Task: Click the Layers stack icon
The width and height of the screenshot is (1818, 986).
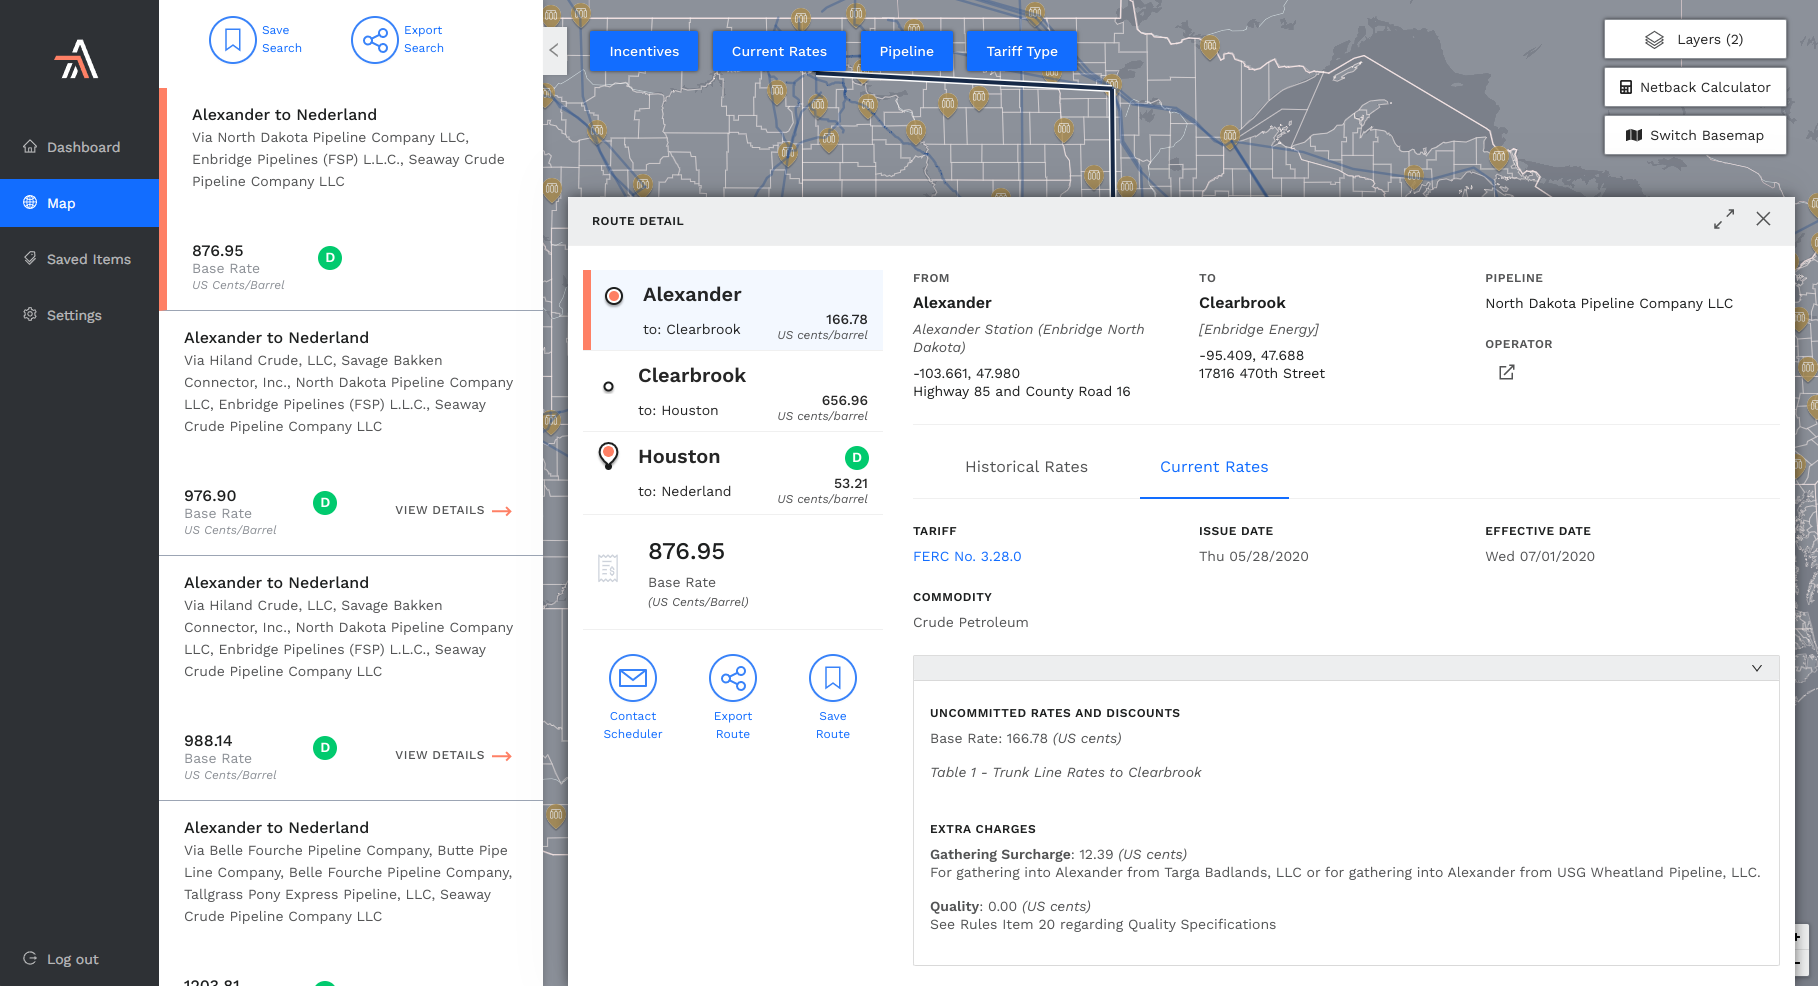Action: 1655,40
